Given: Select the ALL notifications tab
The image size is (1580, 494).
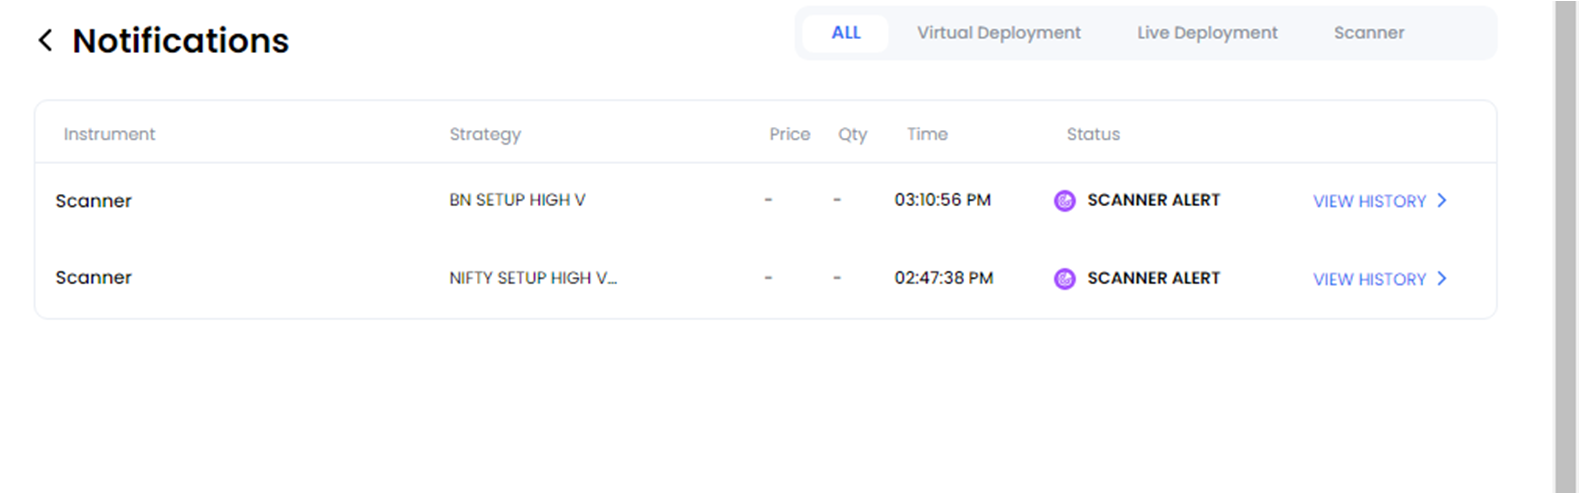Looking at the screenshot, I should pos(846,33).
